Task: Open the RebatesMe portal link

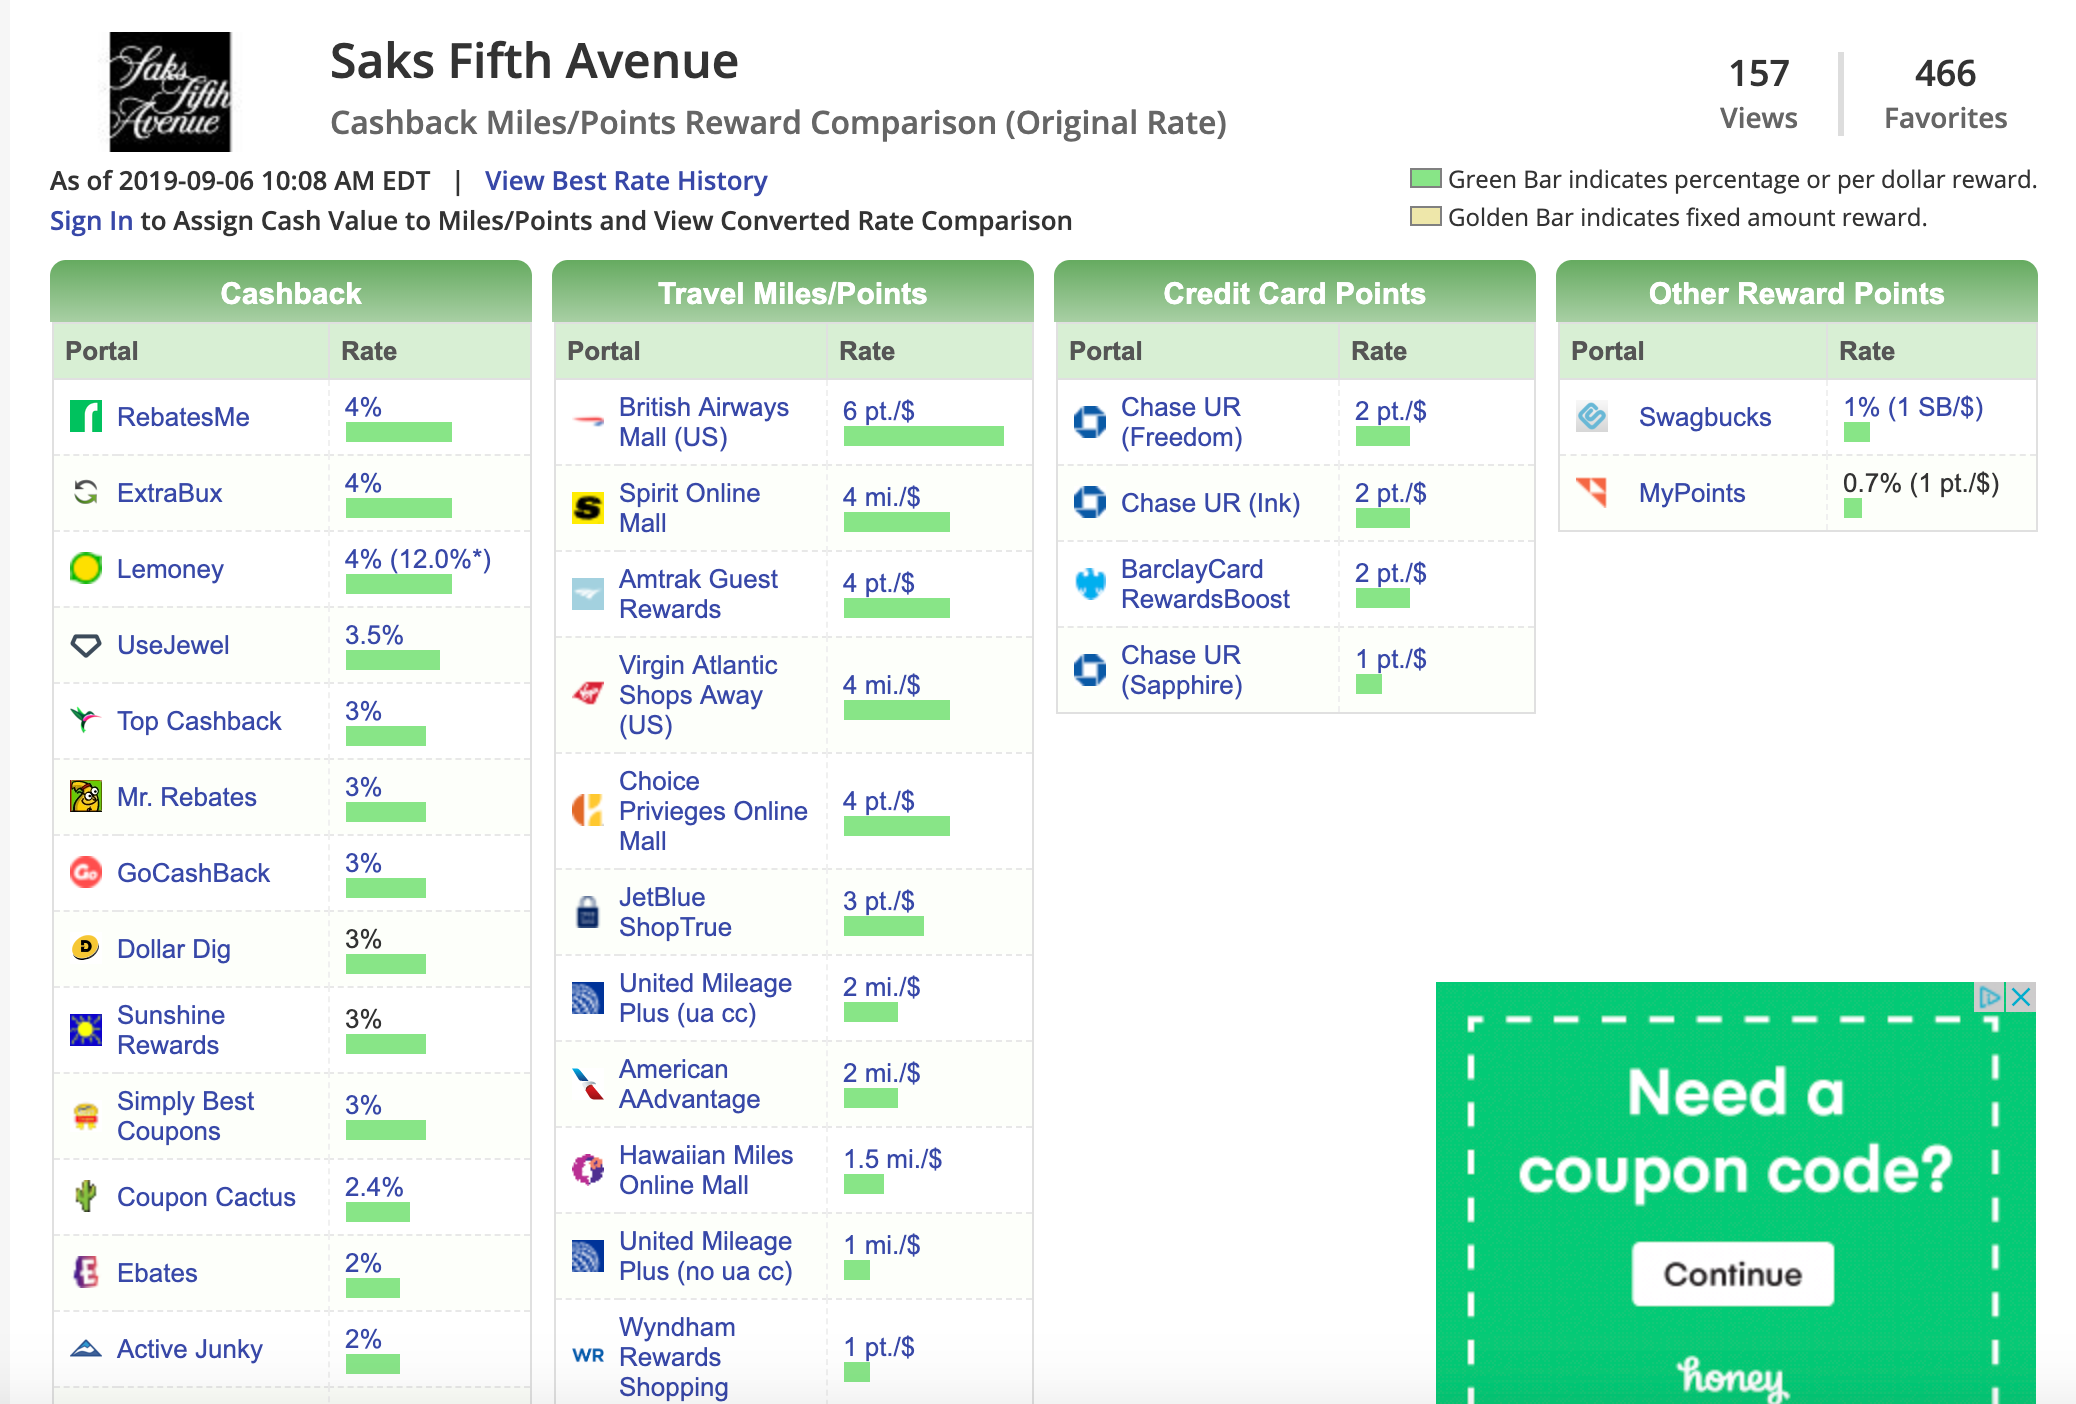Action: pos(183,417)
